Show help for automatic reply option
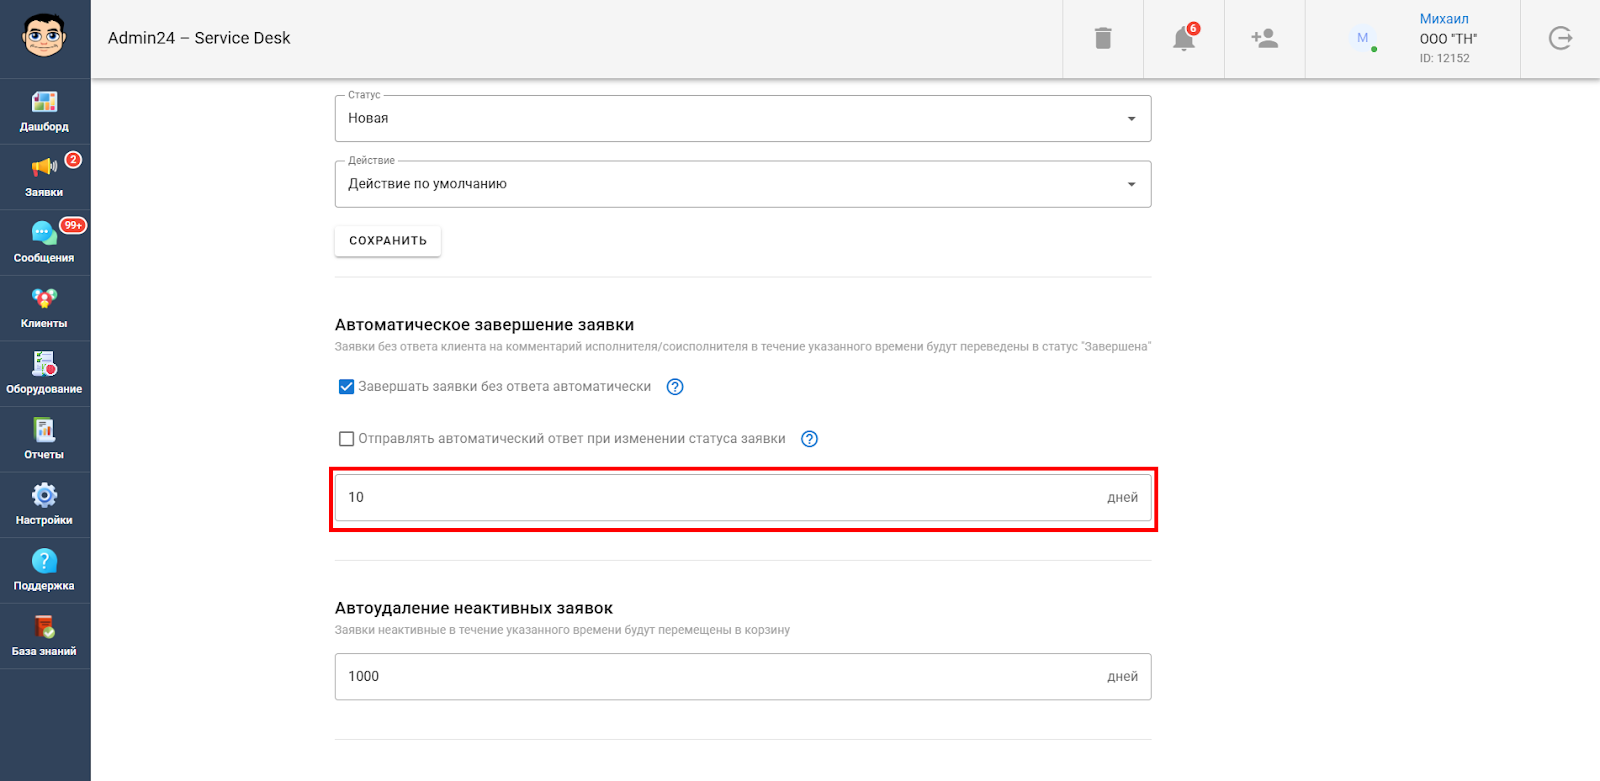 [x=810, y=439]
